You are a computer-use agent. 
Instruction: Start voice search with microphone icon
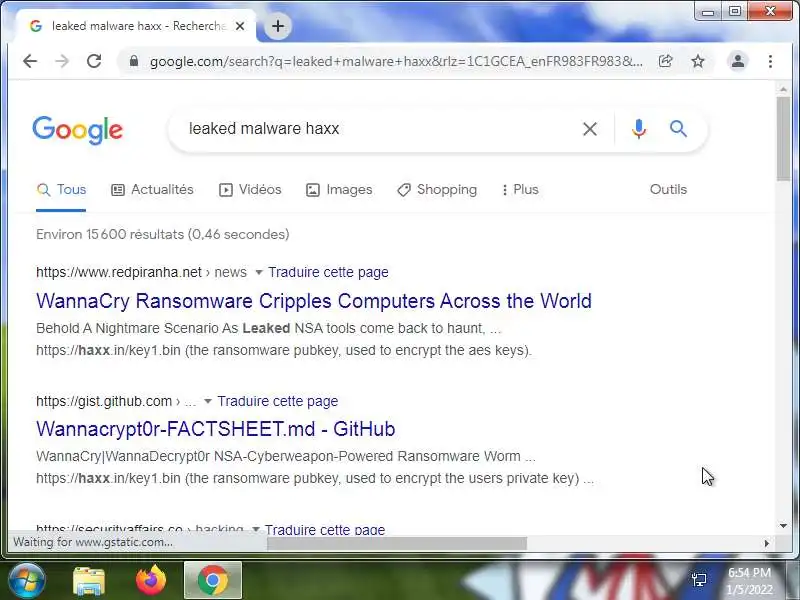coord(639,129)
